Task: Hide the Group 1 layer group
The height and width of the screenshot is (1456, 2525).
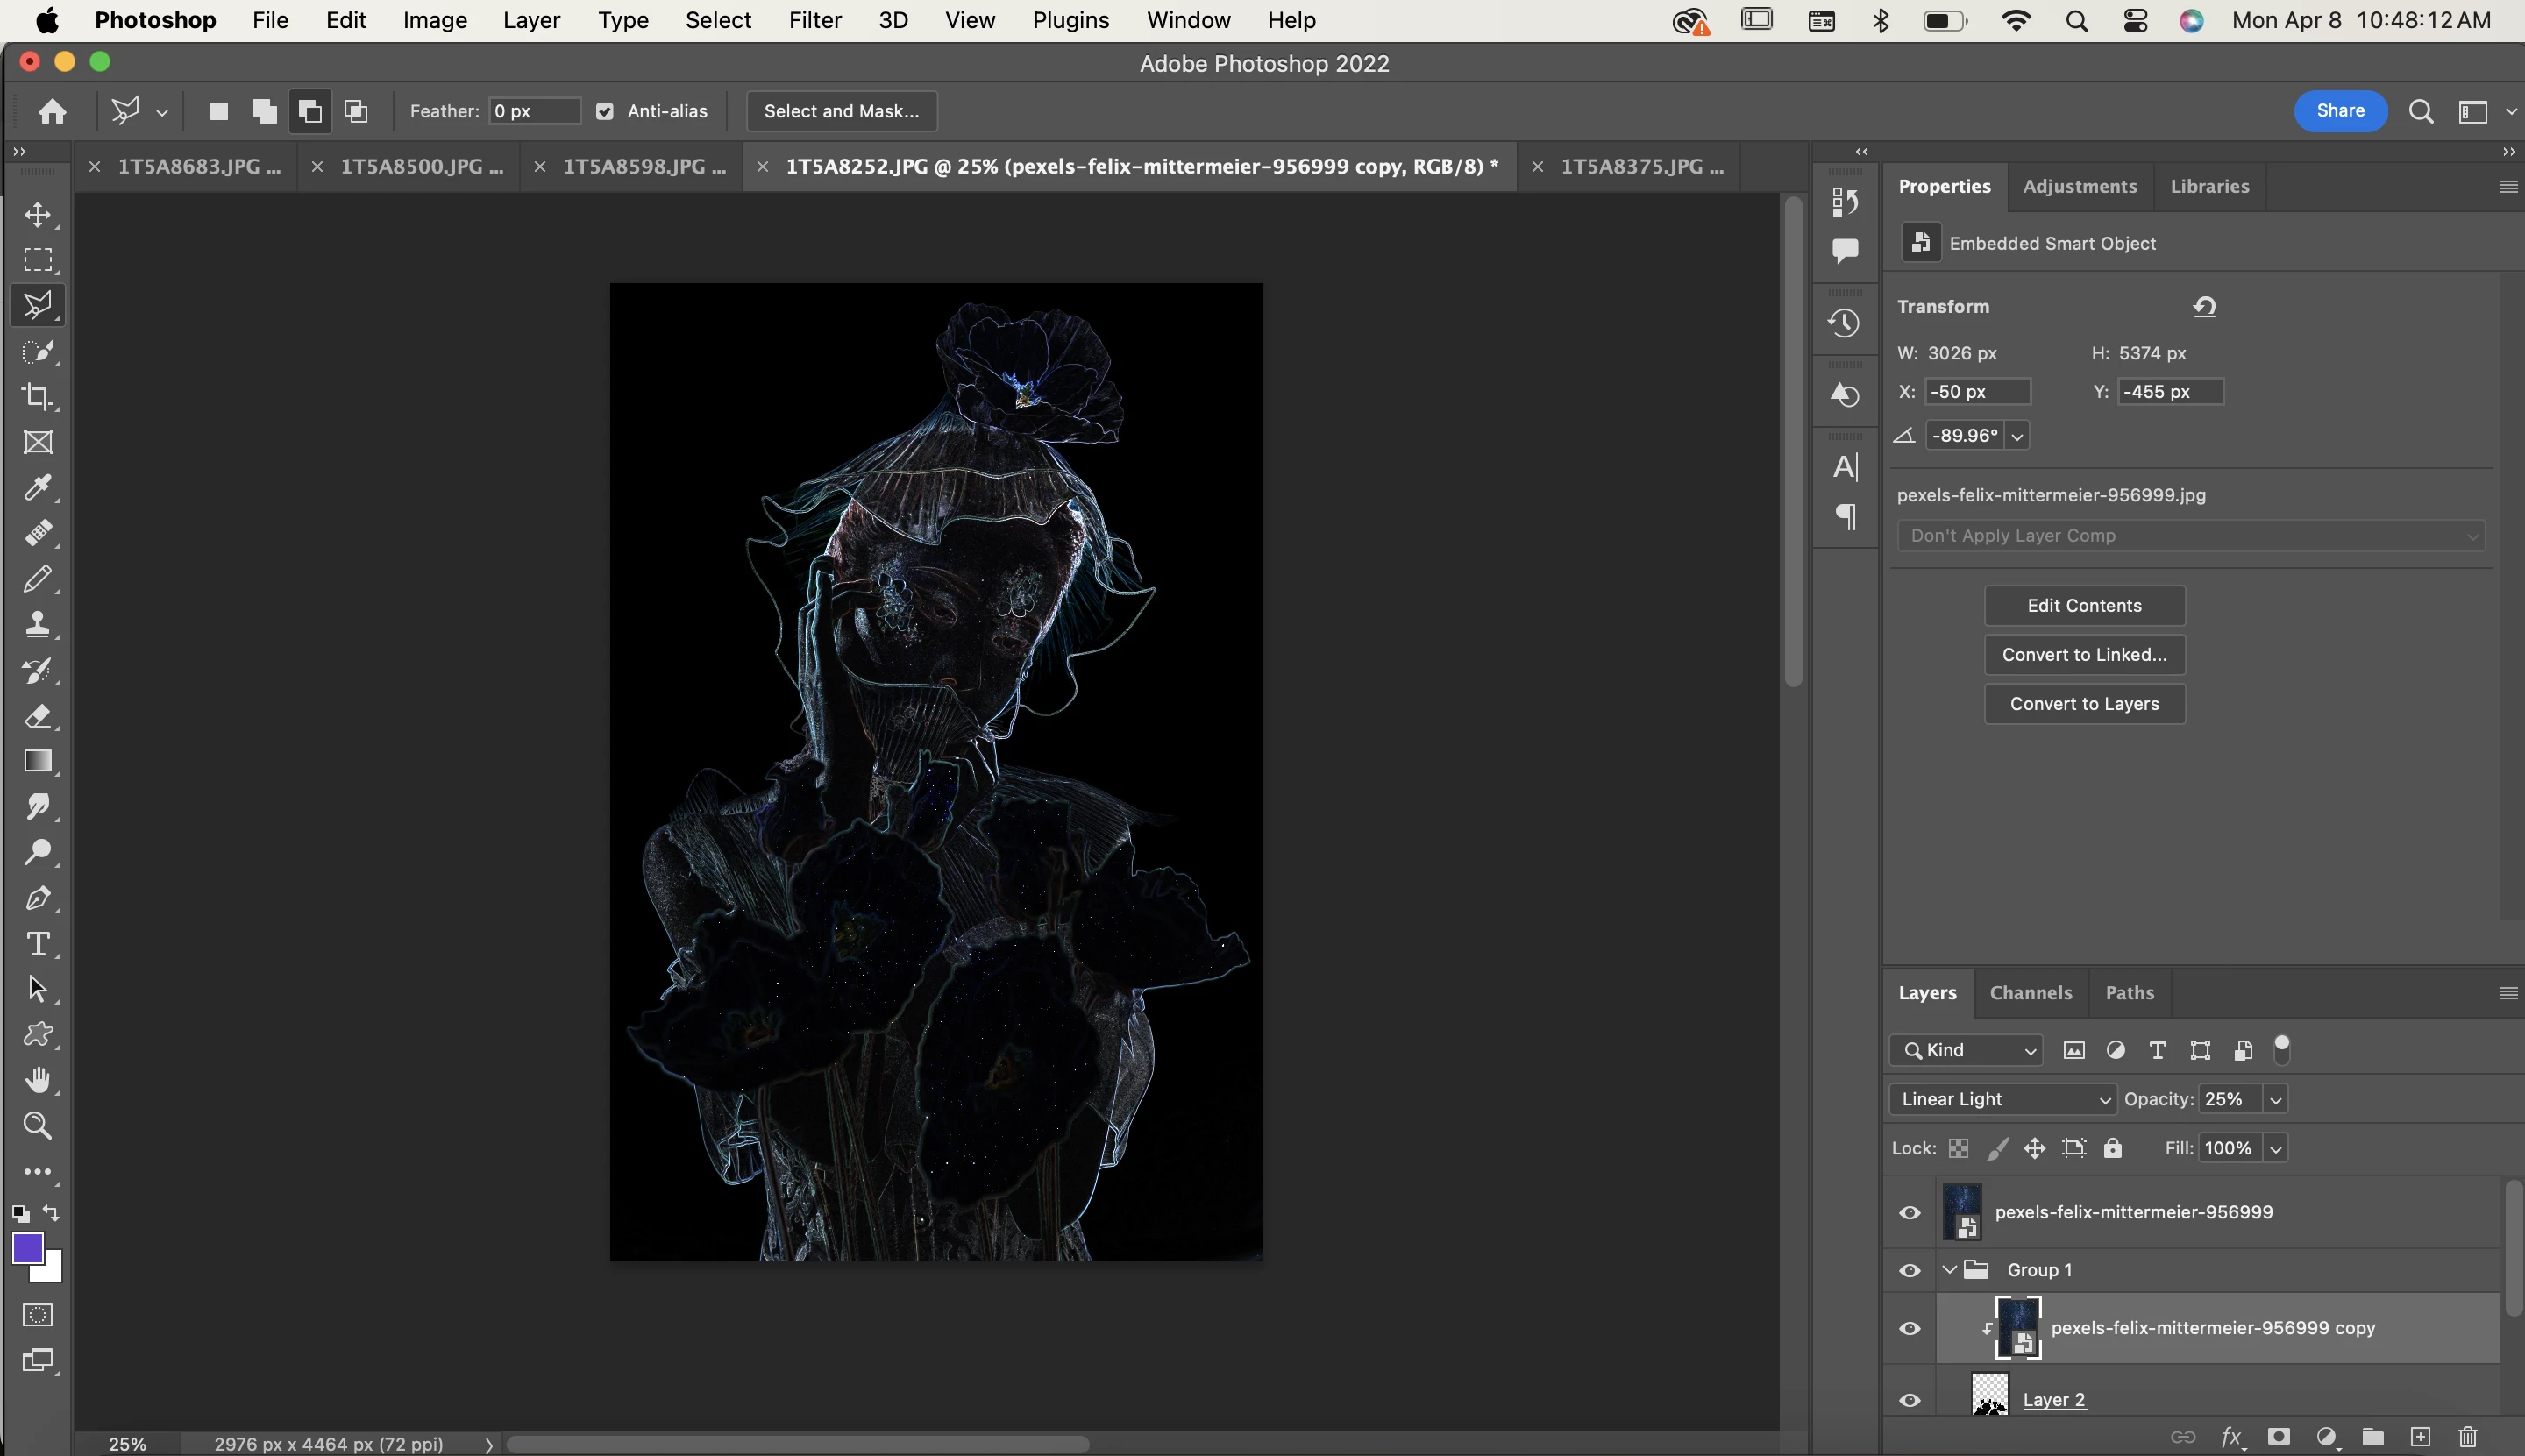Action: [x=1909, y=1270]
